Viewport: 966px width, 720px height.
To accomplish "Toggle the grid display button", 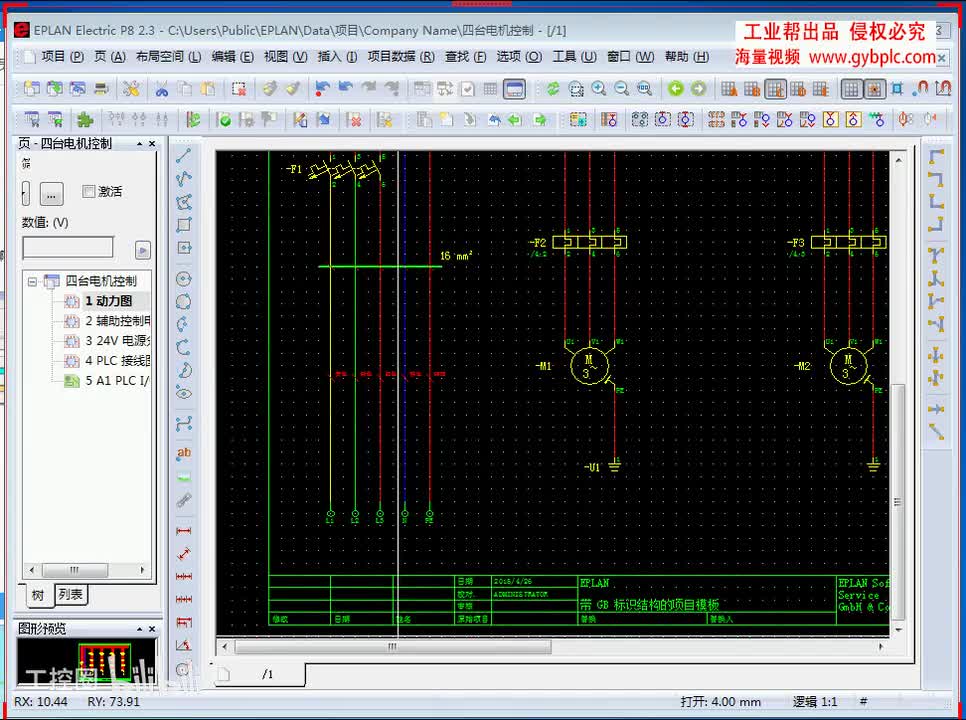I will coord(851,89).
